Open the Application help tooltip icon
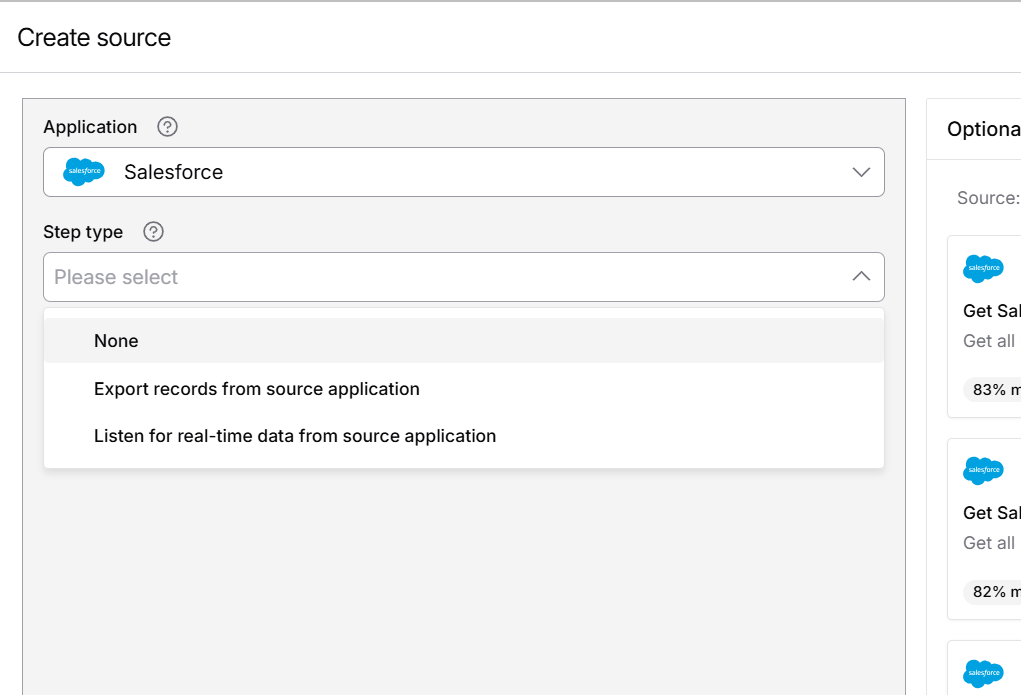The image size is (1021, 695). pyautogui.click(x=166, y=126)
